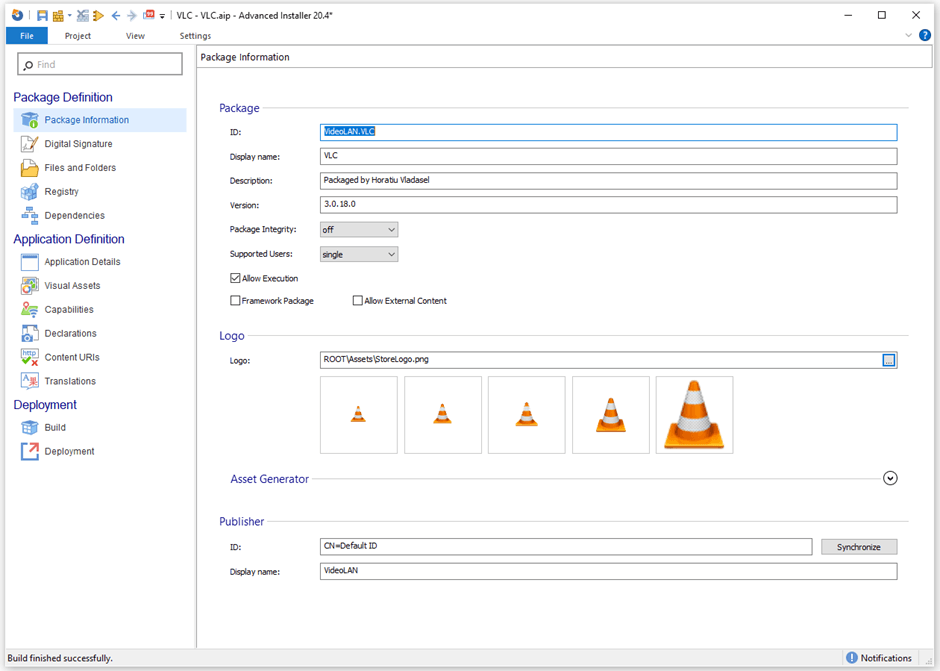Open the Build dropdown arrow in toolbar
This screenshot has height=671, width=940.
70,16
